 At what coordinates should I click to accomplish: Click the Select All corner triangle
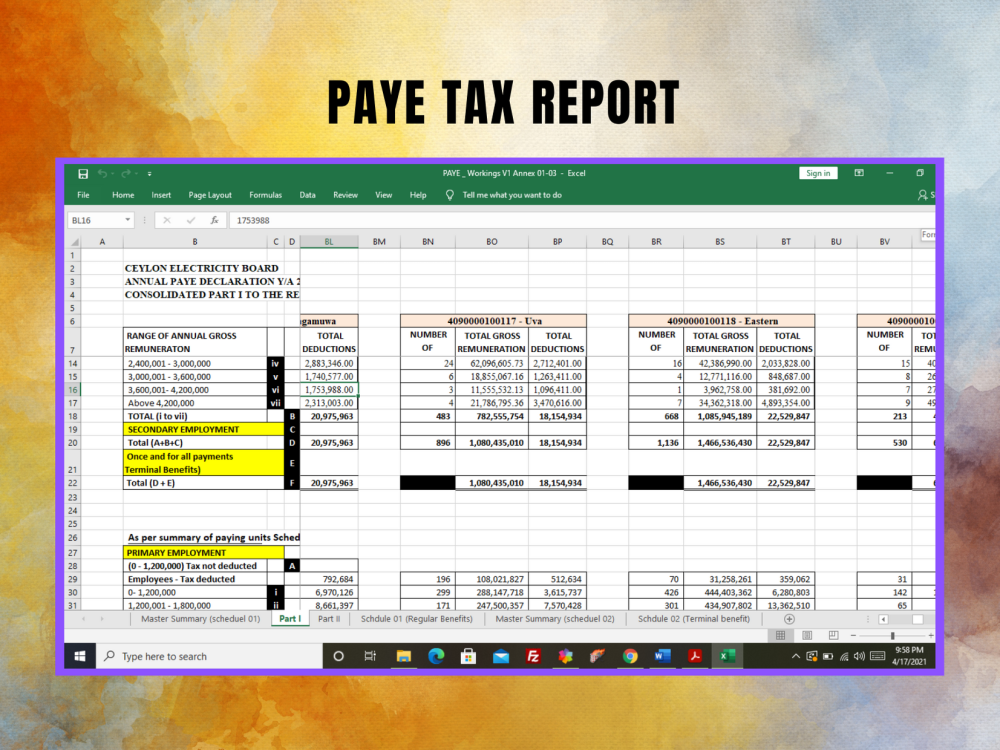coord(74,242)
